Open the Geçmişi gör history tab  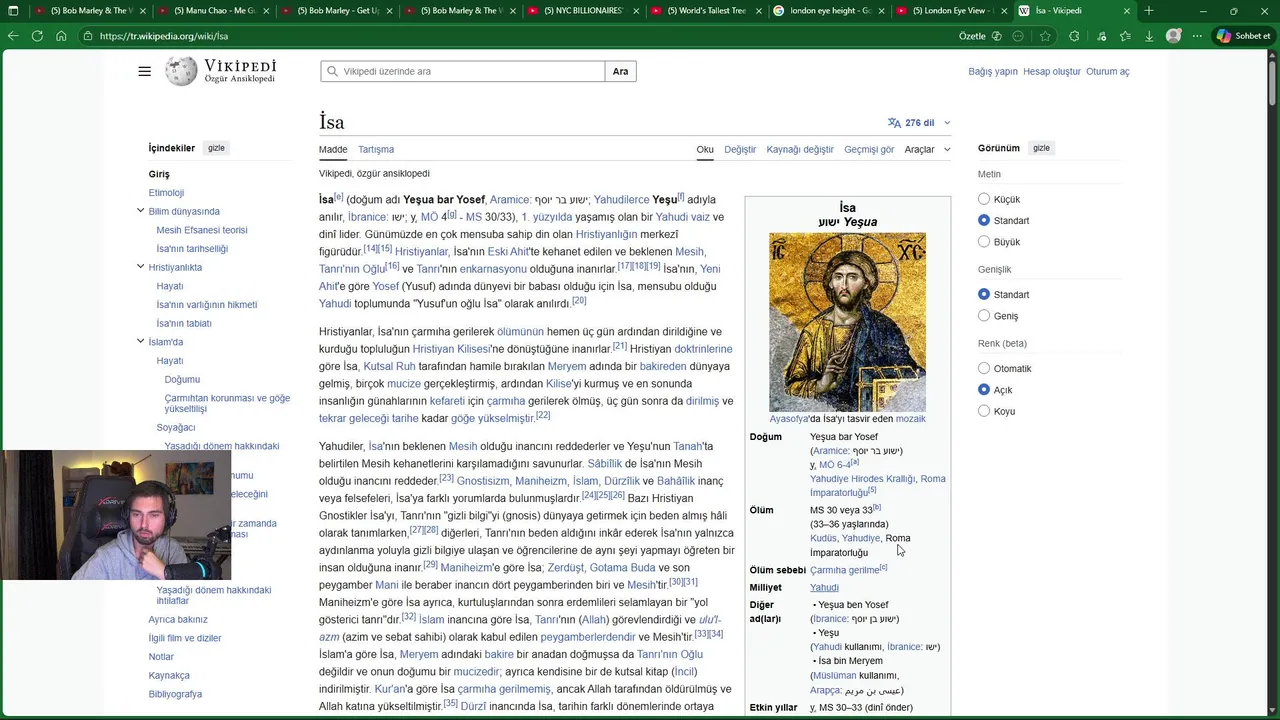pos(869,149)
